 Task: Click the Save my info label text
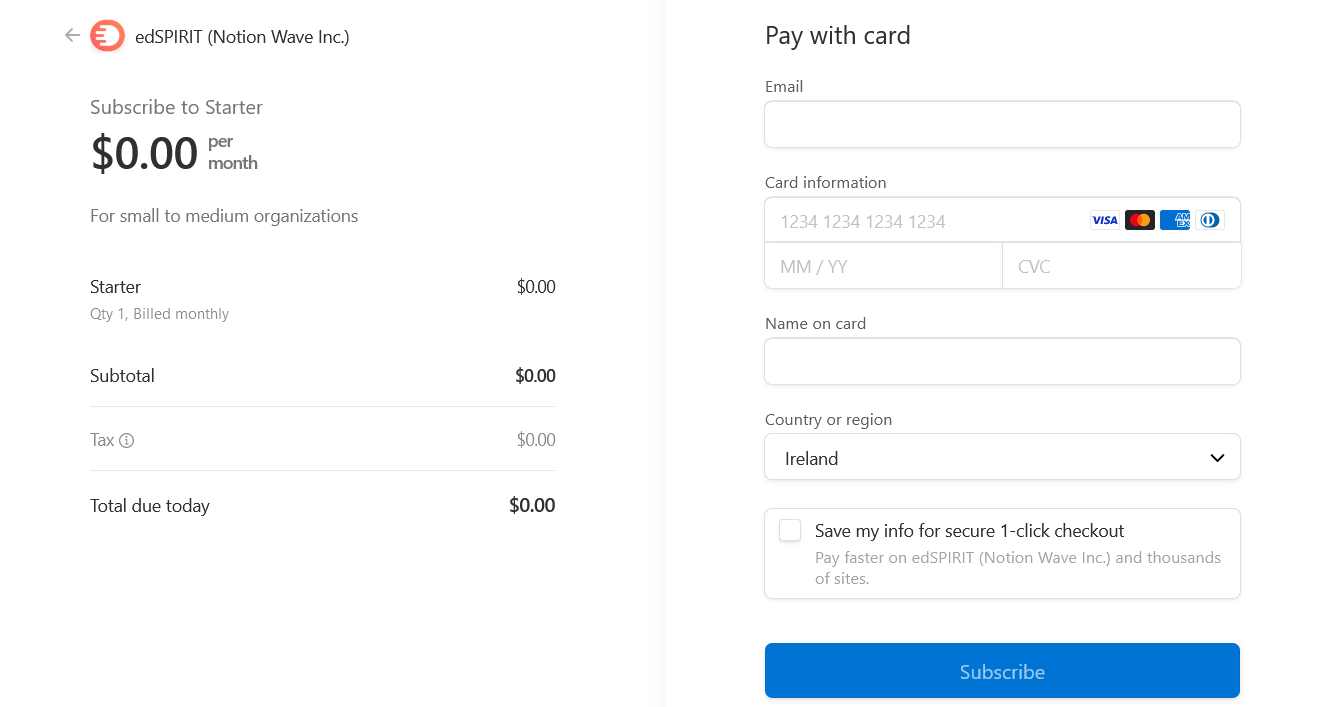point(969,531)
